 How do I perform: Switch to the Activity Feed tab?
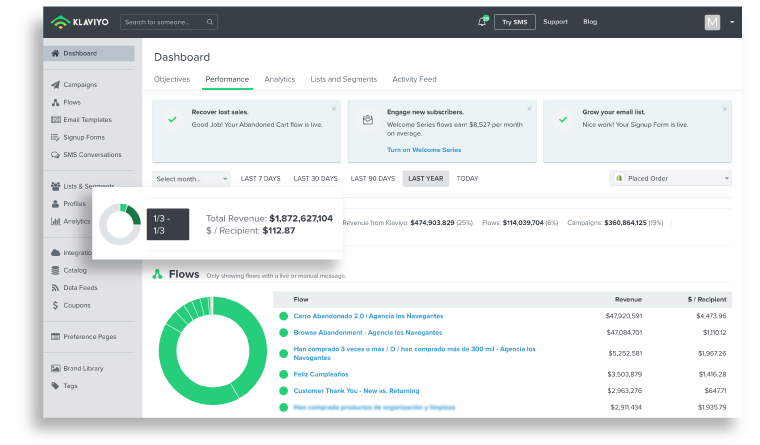point(414,79)
